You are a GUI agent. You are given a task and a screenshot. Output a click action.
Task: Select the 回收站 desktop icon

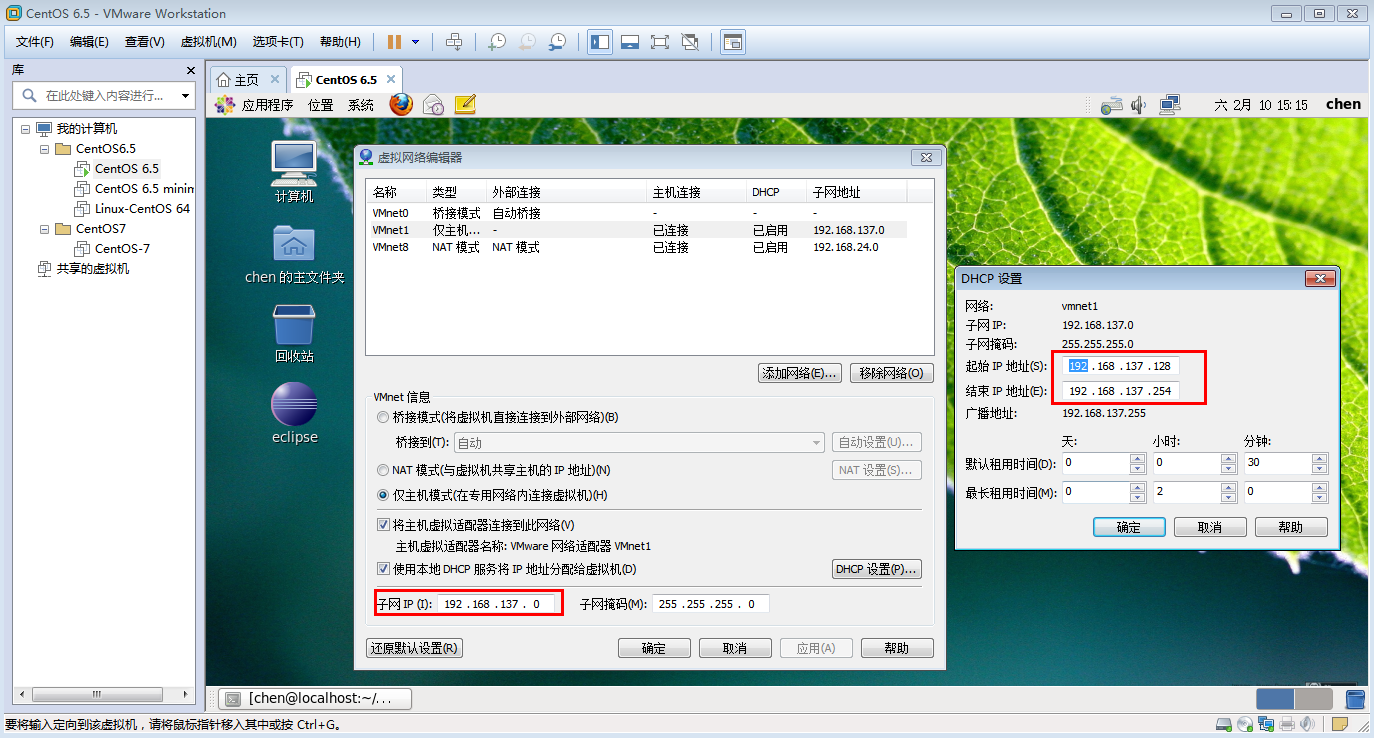[294, 333]
